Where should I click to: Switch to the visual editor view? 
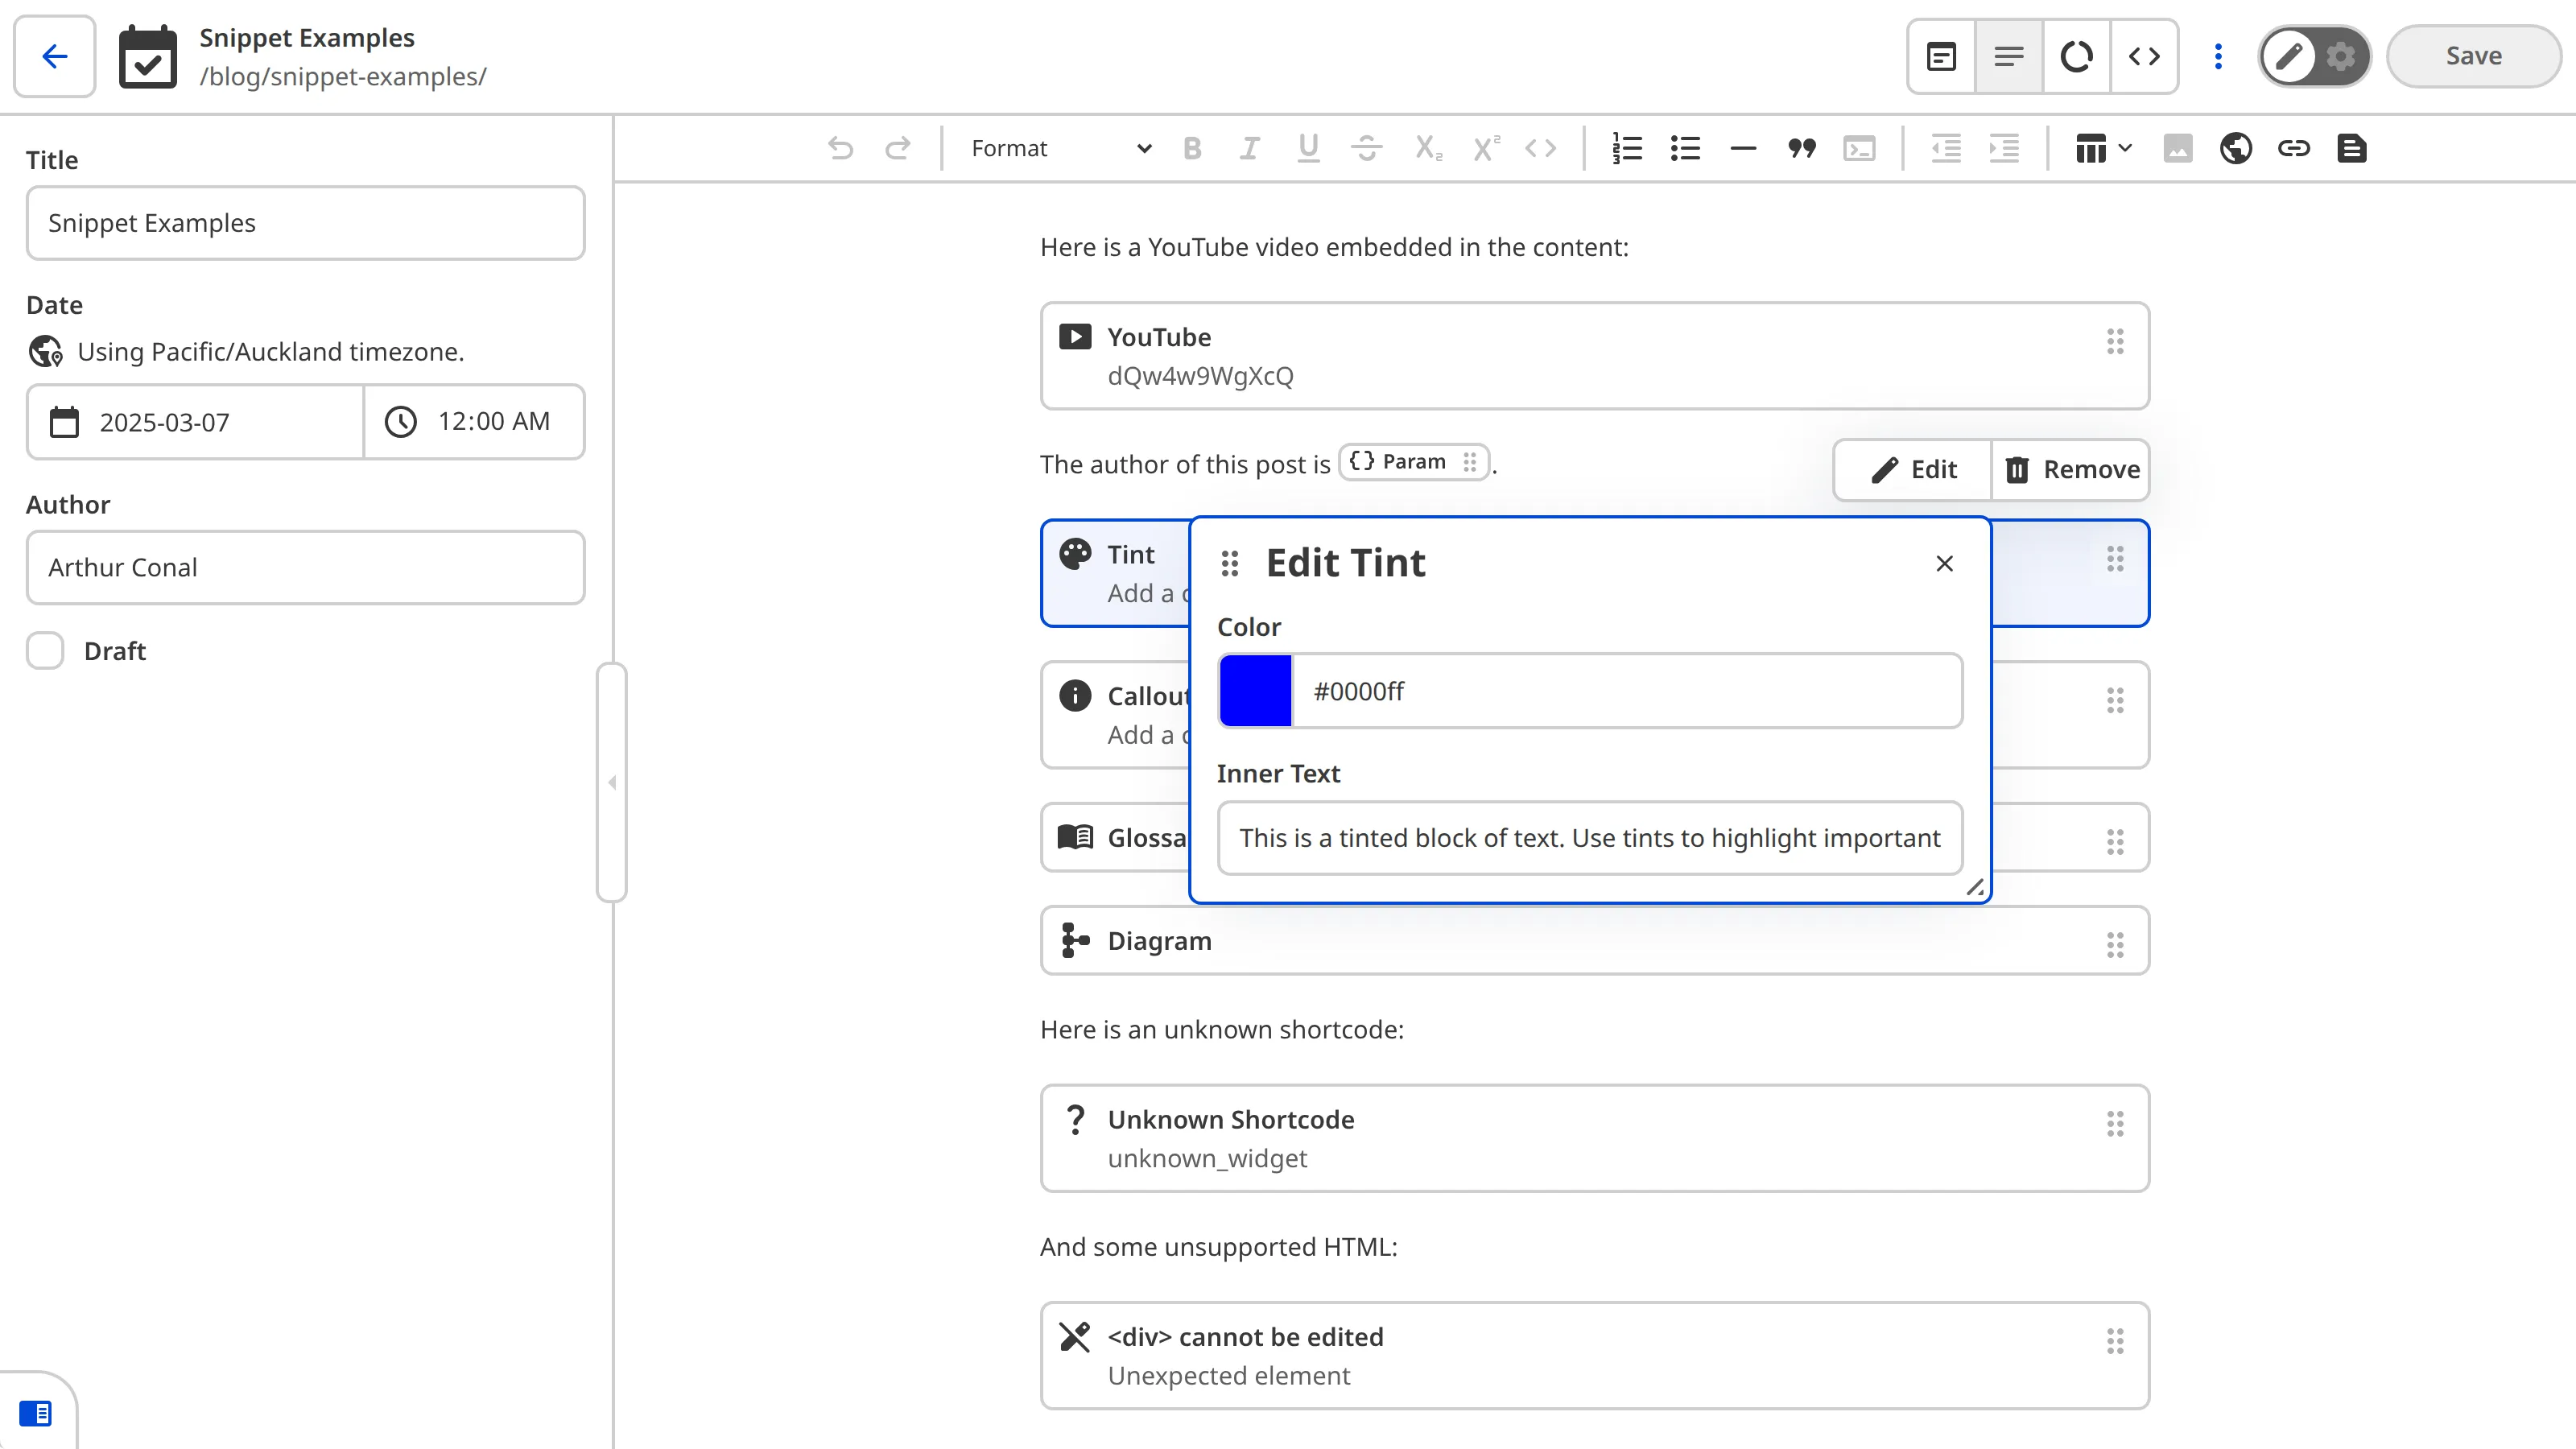1941,56
